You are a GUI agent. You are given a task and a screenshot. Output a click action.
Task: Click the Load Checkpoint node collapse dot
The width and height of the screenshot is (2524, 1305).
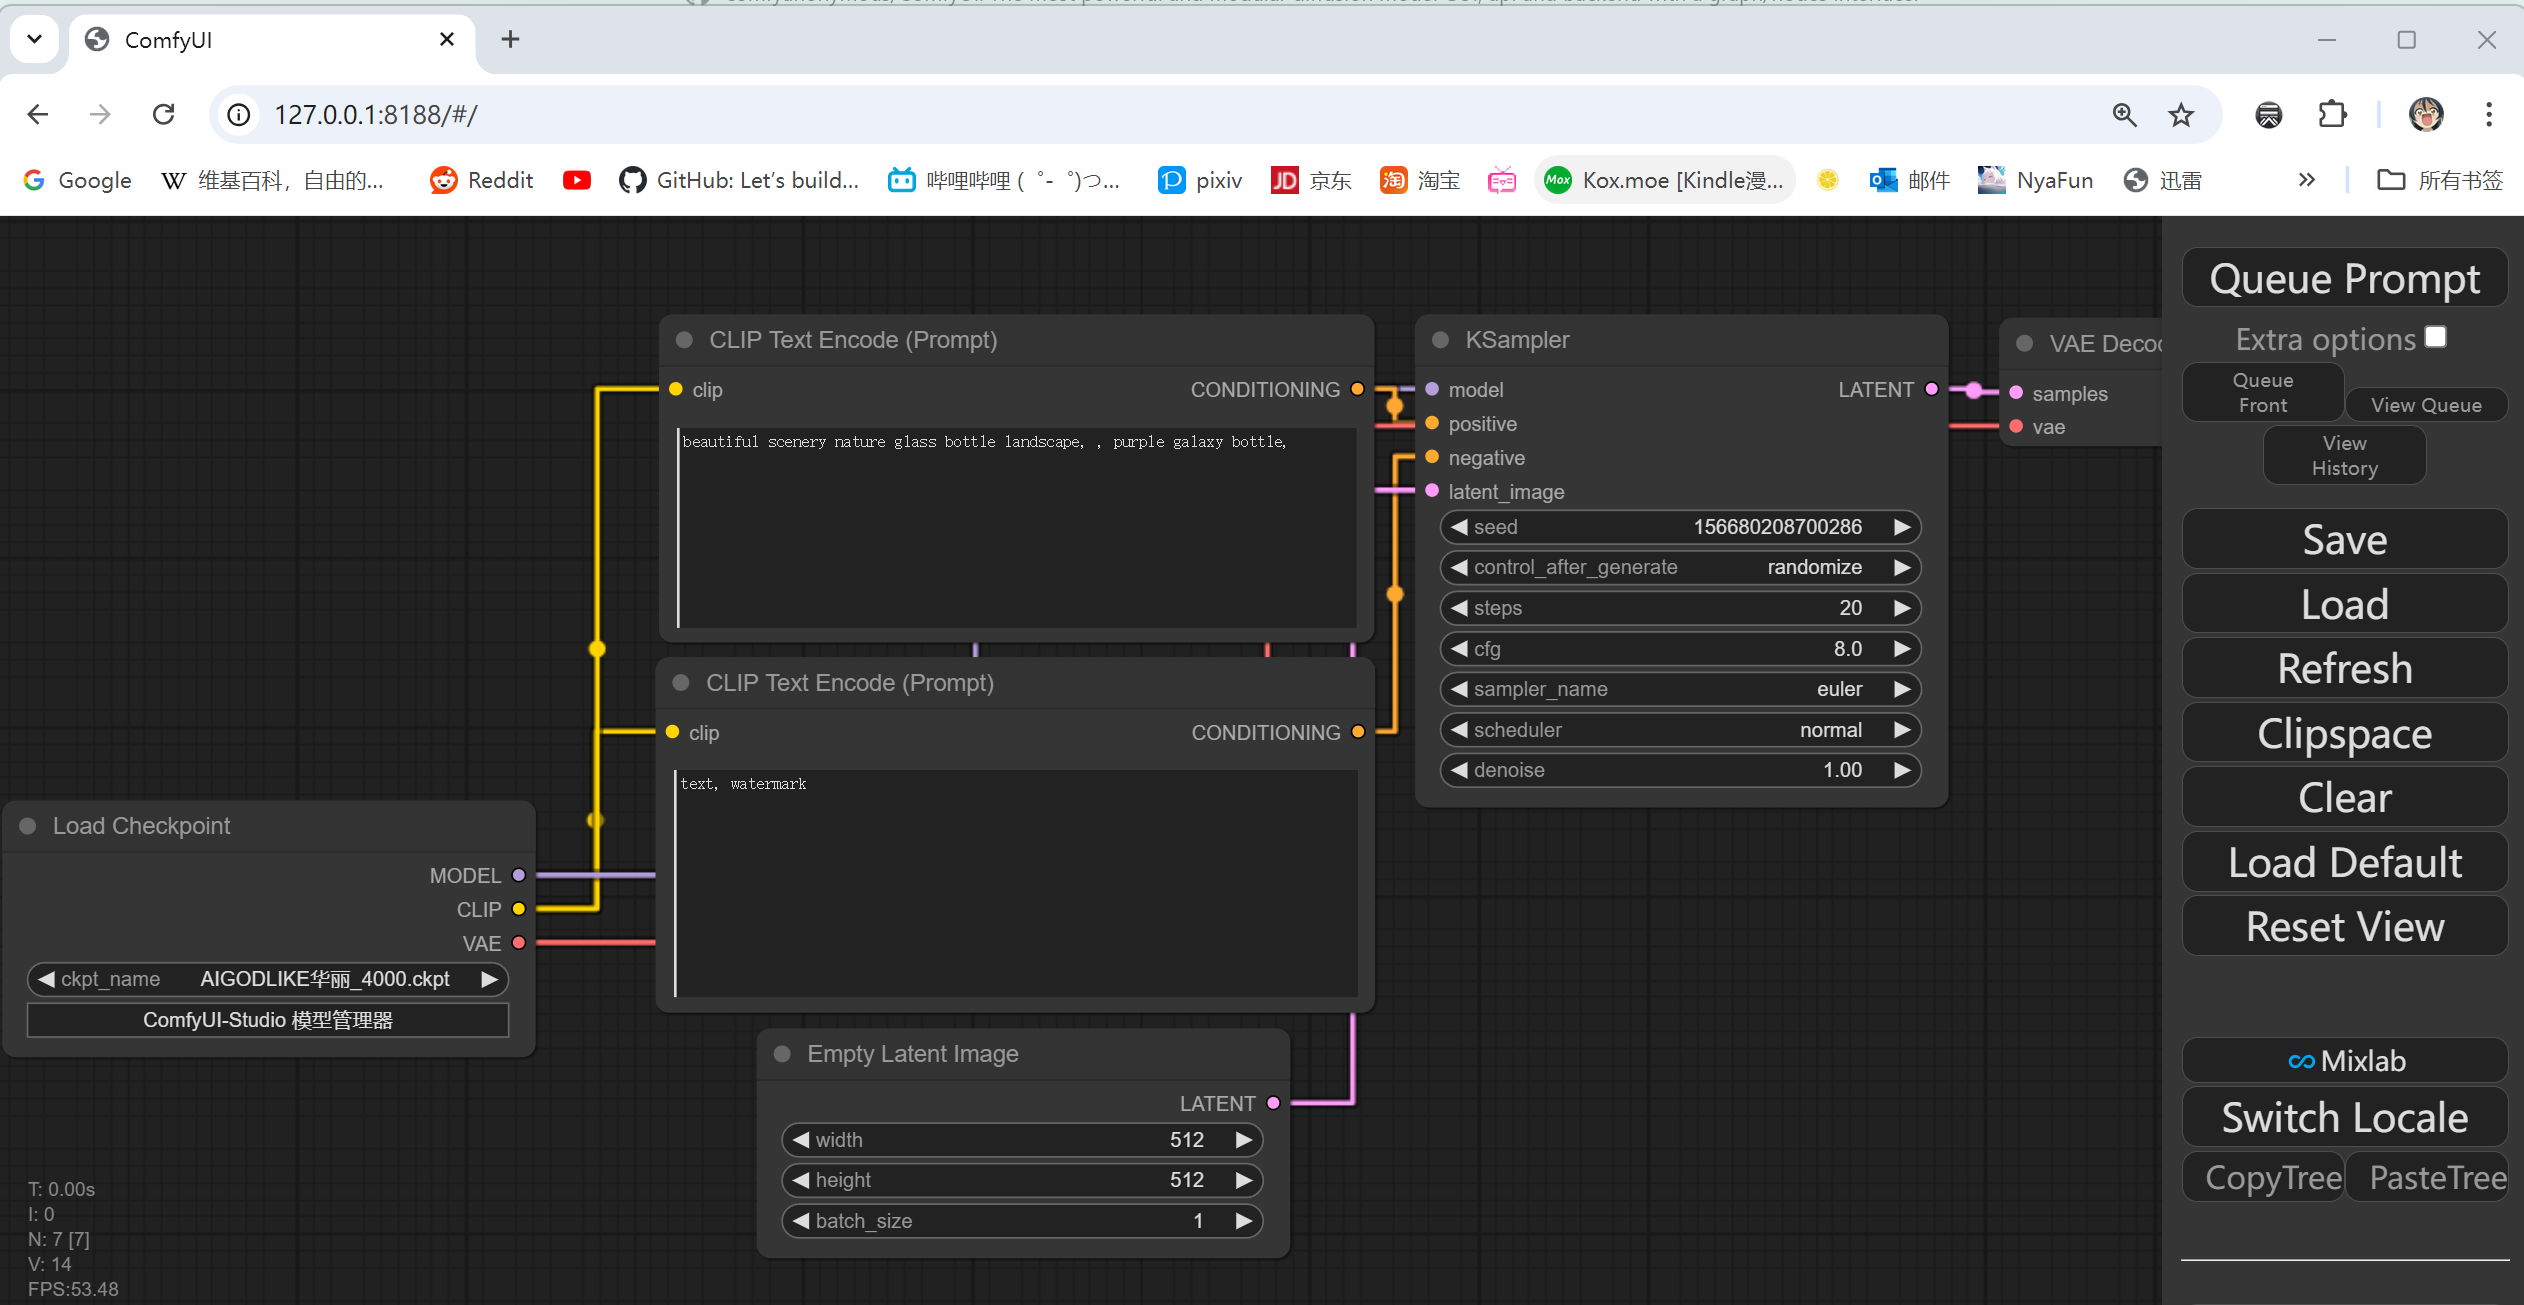pyautogui.click(x=28, y=826)
